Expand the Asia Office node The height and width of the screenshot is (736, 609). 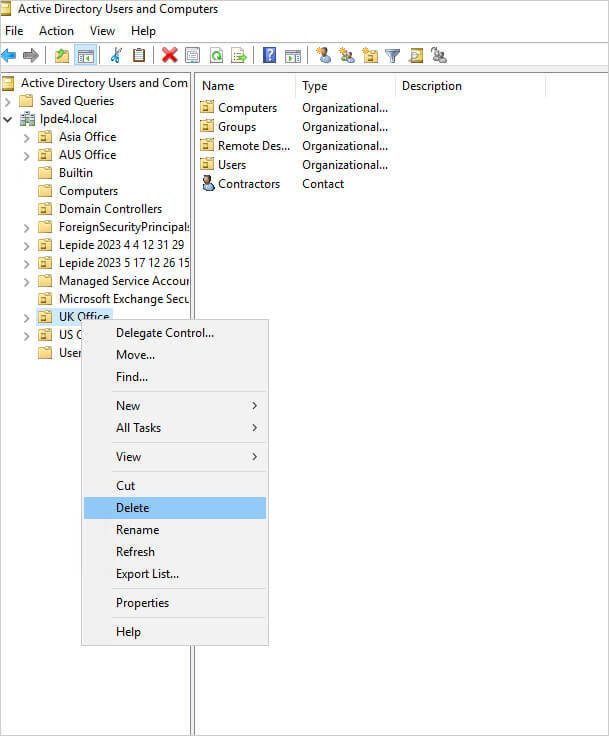[27, 138]
